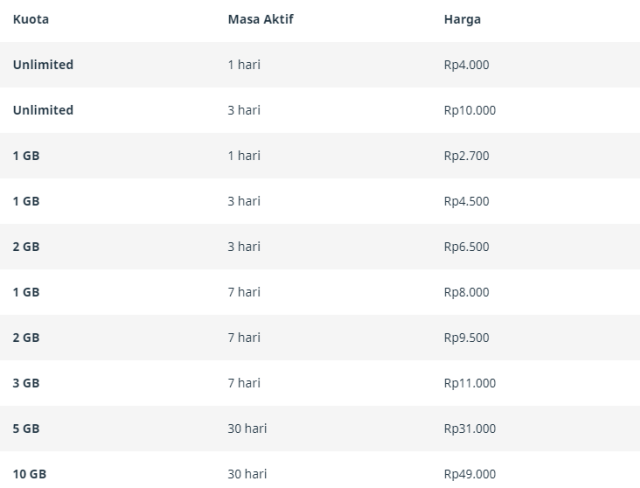Select the Rp10.000 price cell
Screen dimensions: 640x488
470,110
